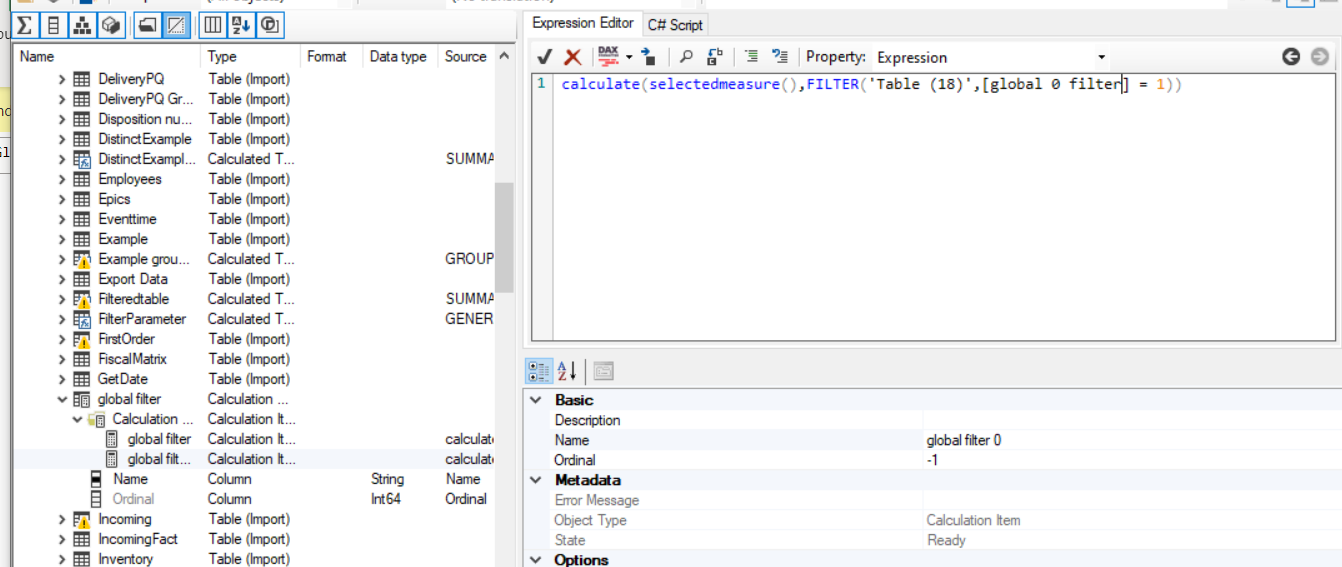This screenshot has height=567, width=1342.
Task: Click the Format column header
Action: (330, 57)
